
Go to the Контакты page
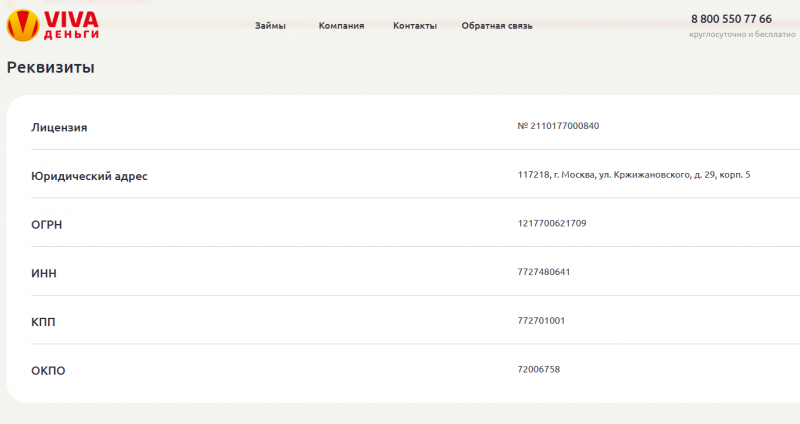point(415,26)
